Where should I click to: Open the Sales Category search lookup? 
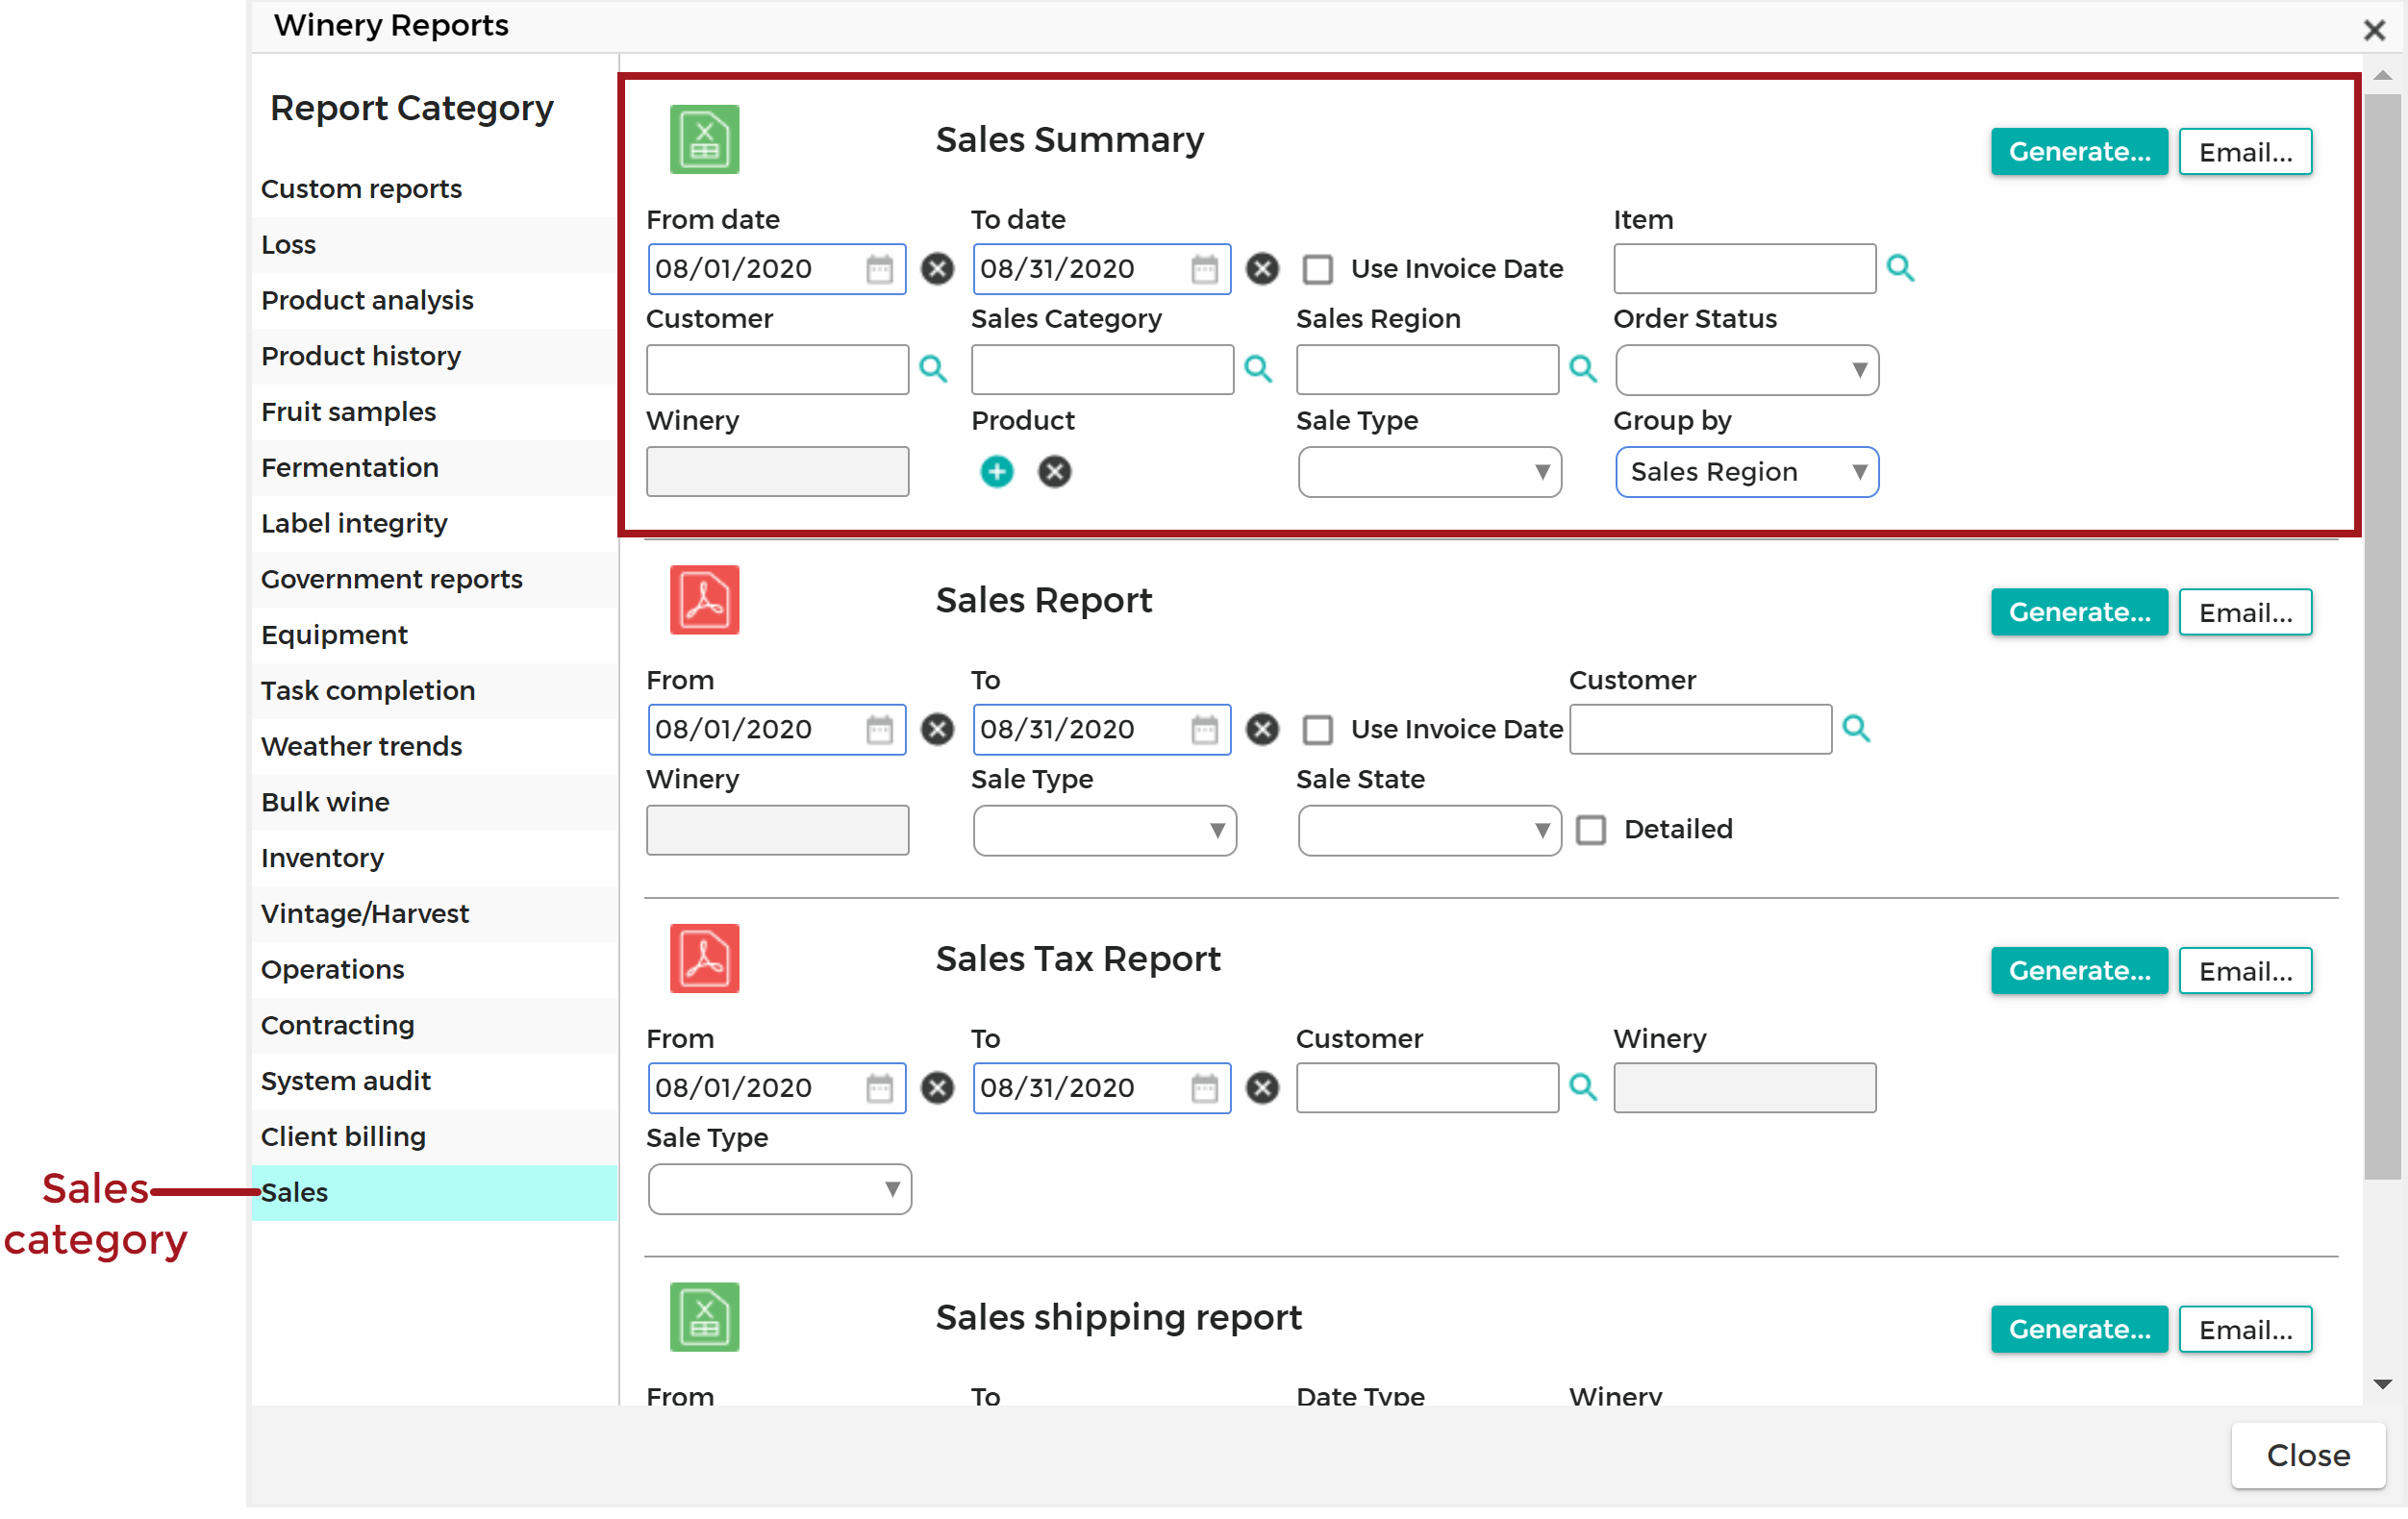coord(1258,369)
